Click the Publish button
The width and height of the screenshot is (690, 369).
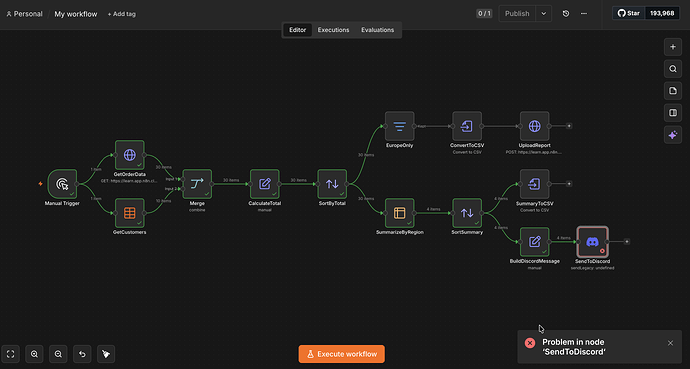point(517,14)
